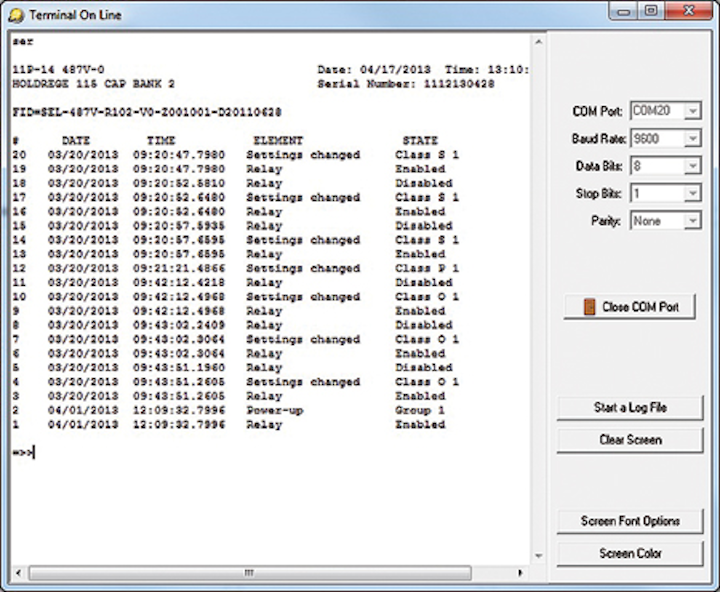720x592 pixels.
Task: Click the 'ser' command text
Action: pyautogui.click(x=23, y=42)
